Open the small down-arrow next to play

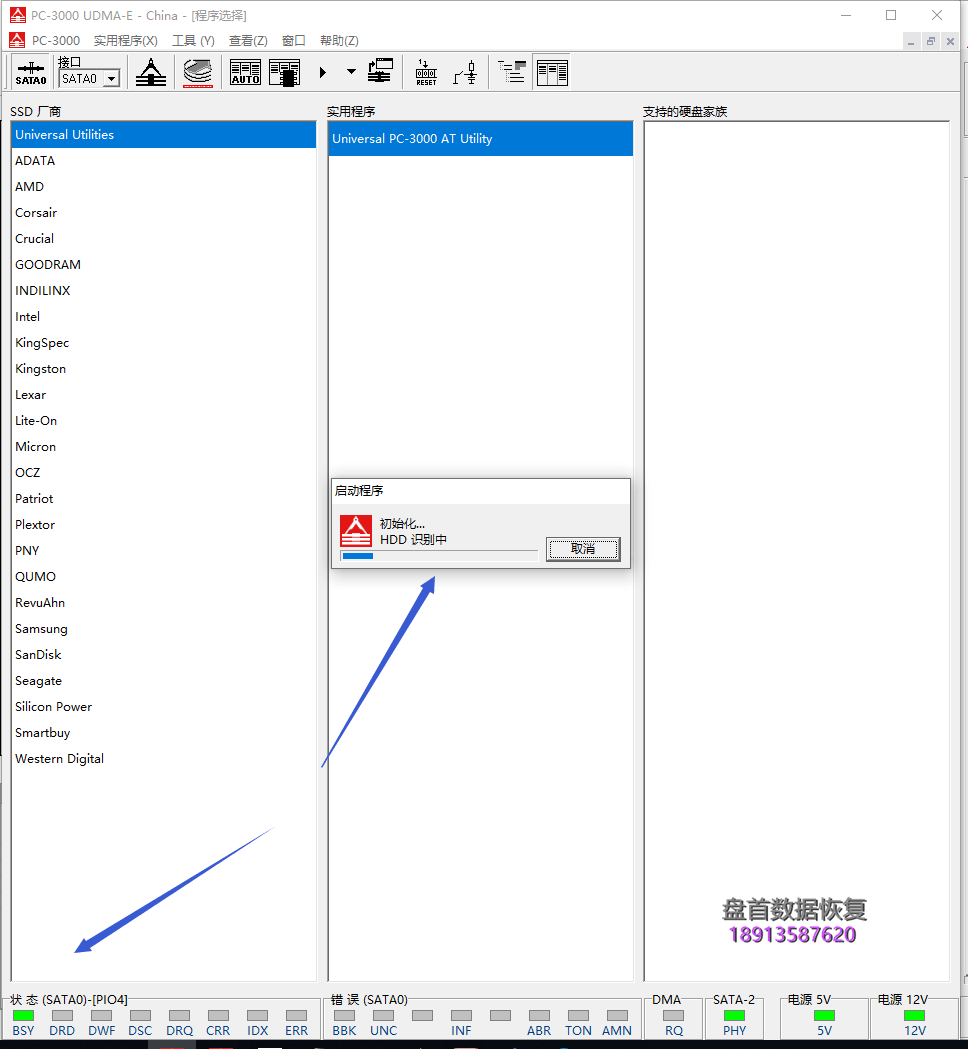pos(351,72)
